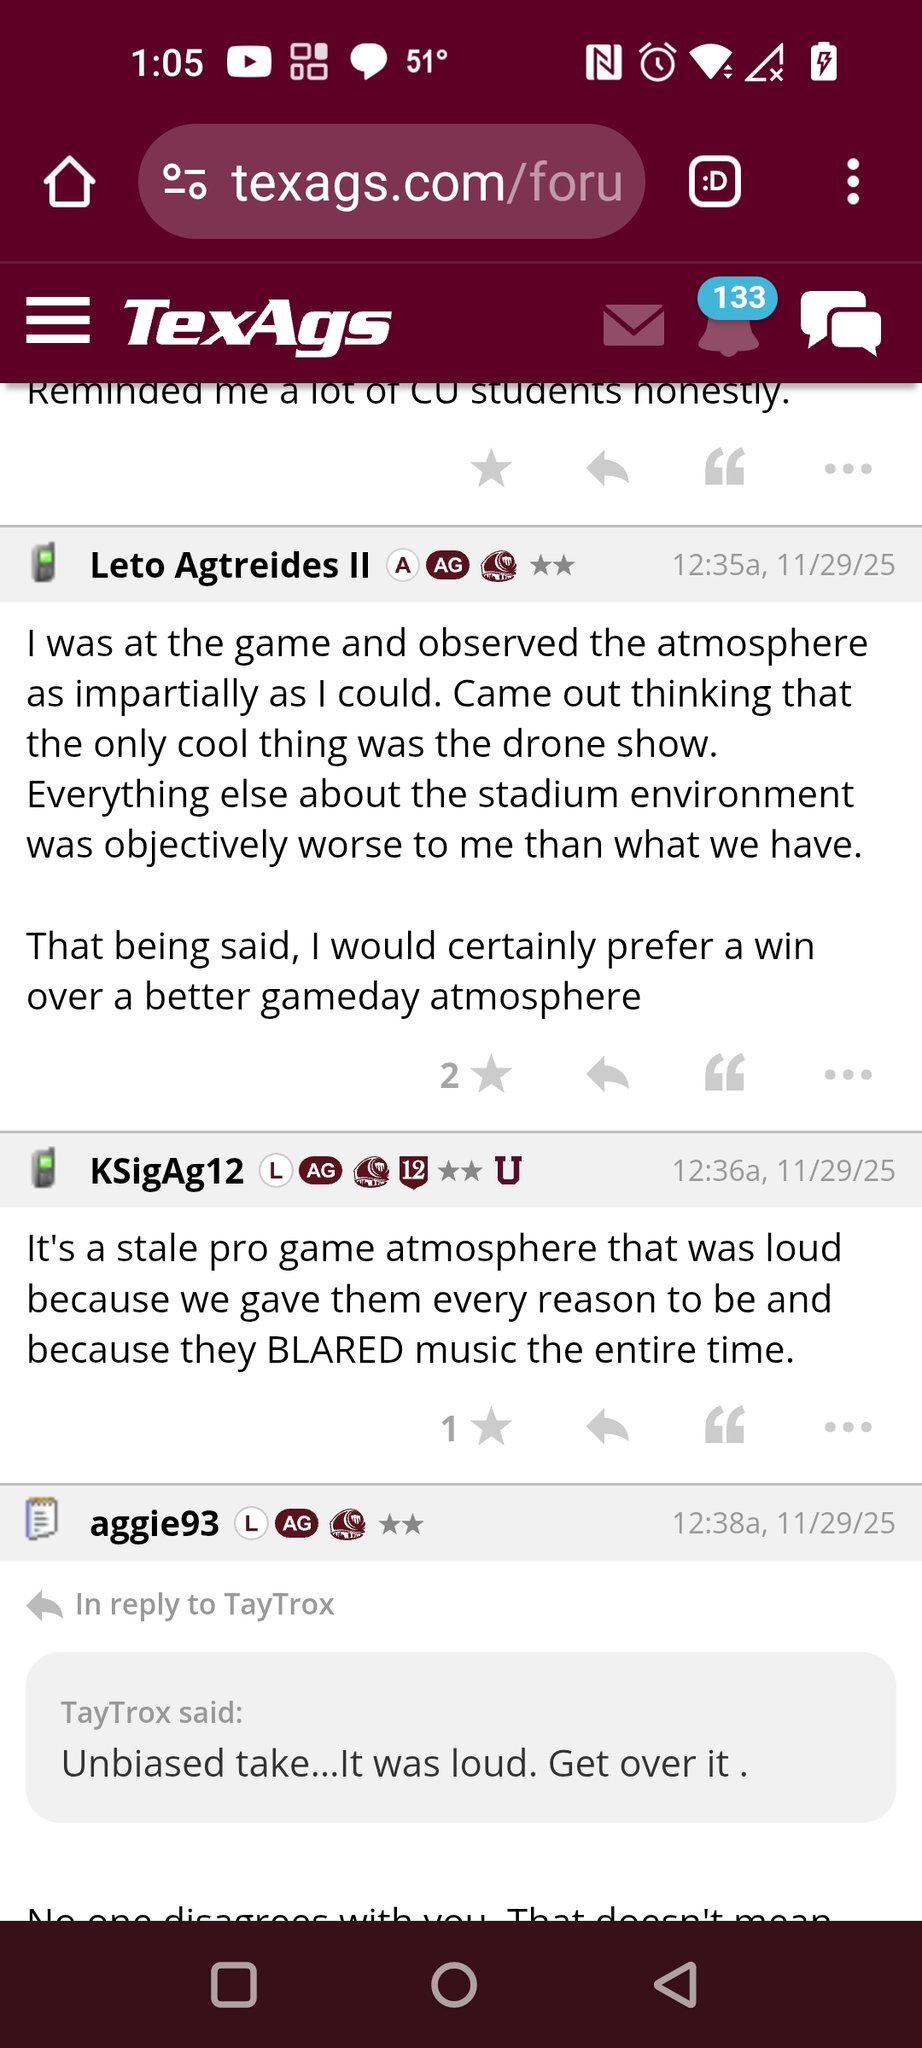This screenshot has height=2048, width=922.
Task: Star the topmost partially visible post
Action: coord(491,468)
